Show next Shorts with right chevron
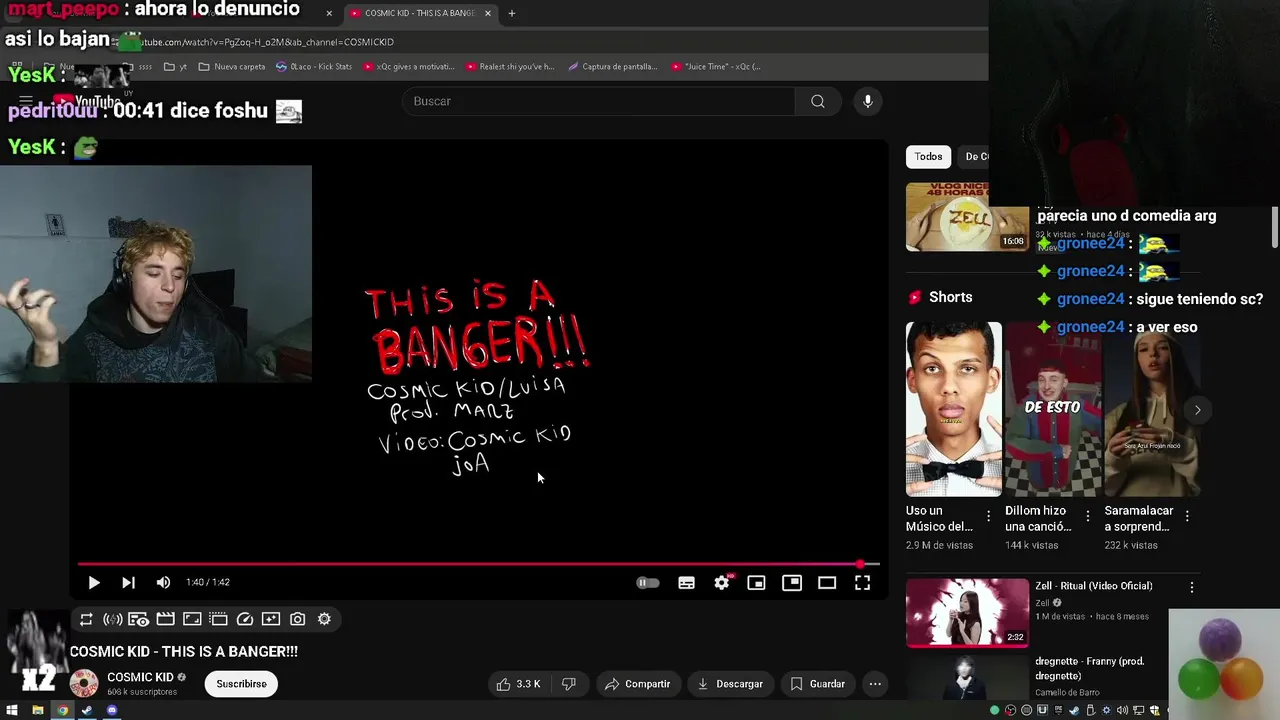 [1197, 410]
